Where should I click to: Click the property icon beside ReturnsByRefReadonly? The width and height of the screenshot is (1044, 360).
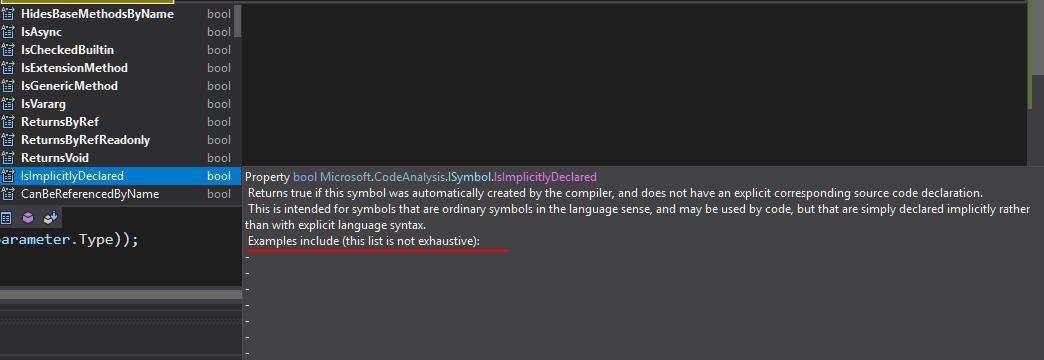(7, 140)
